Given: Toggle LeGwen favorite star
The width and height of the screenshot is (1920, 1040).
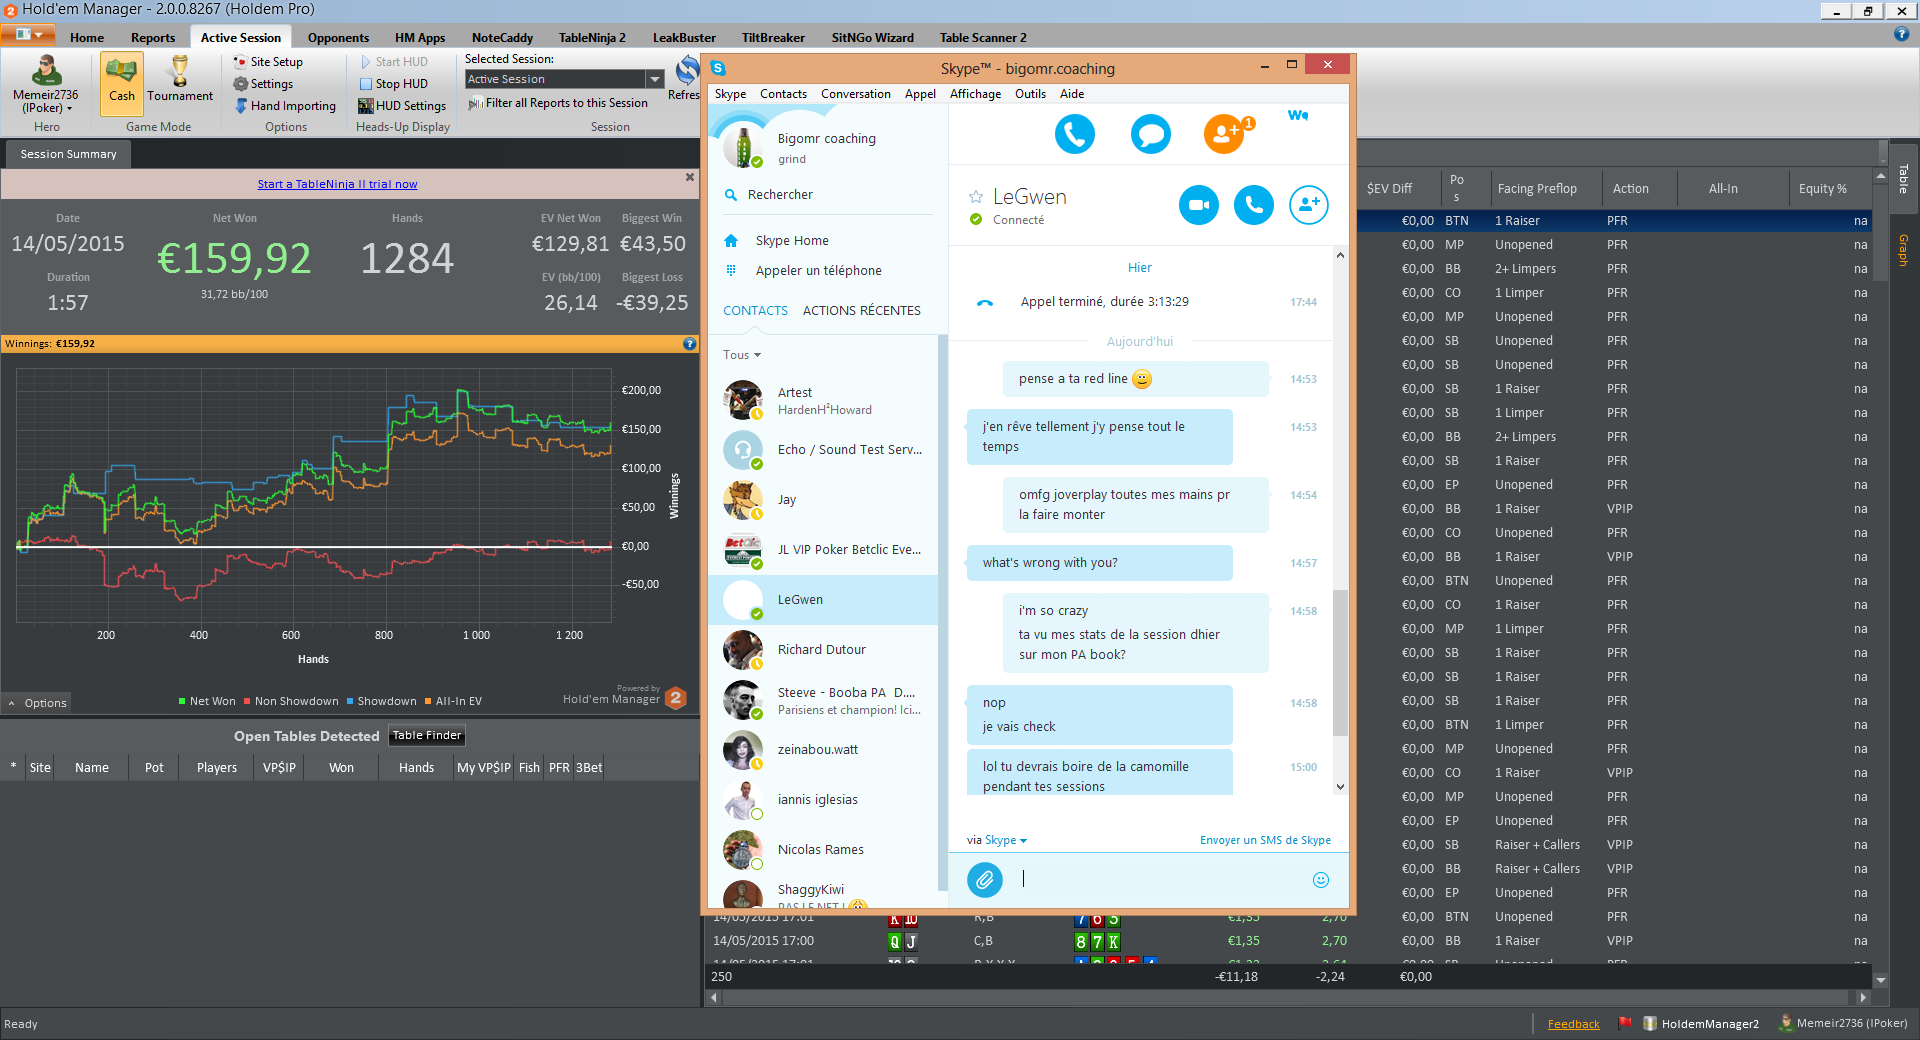Looking at the screenshot, I should click(976, 197).
